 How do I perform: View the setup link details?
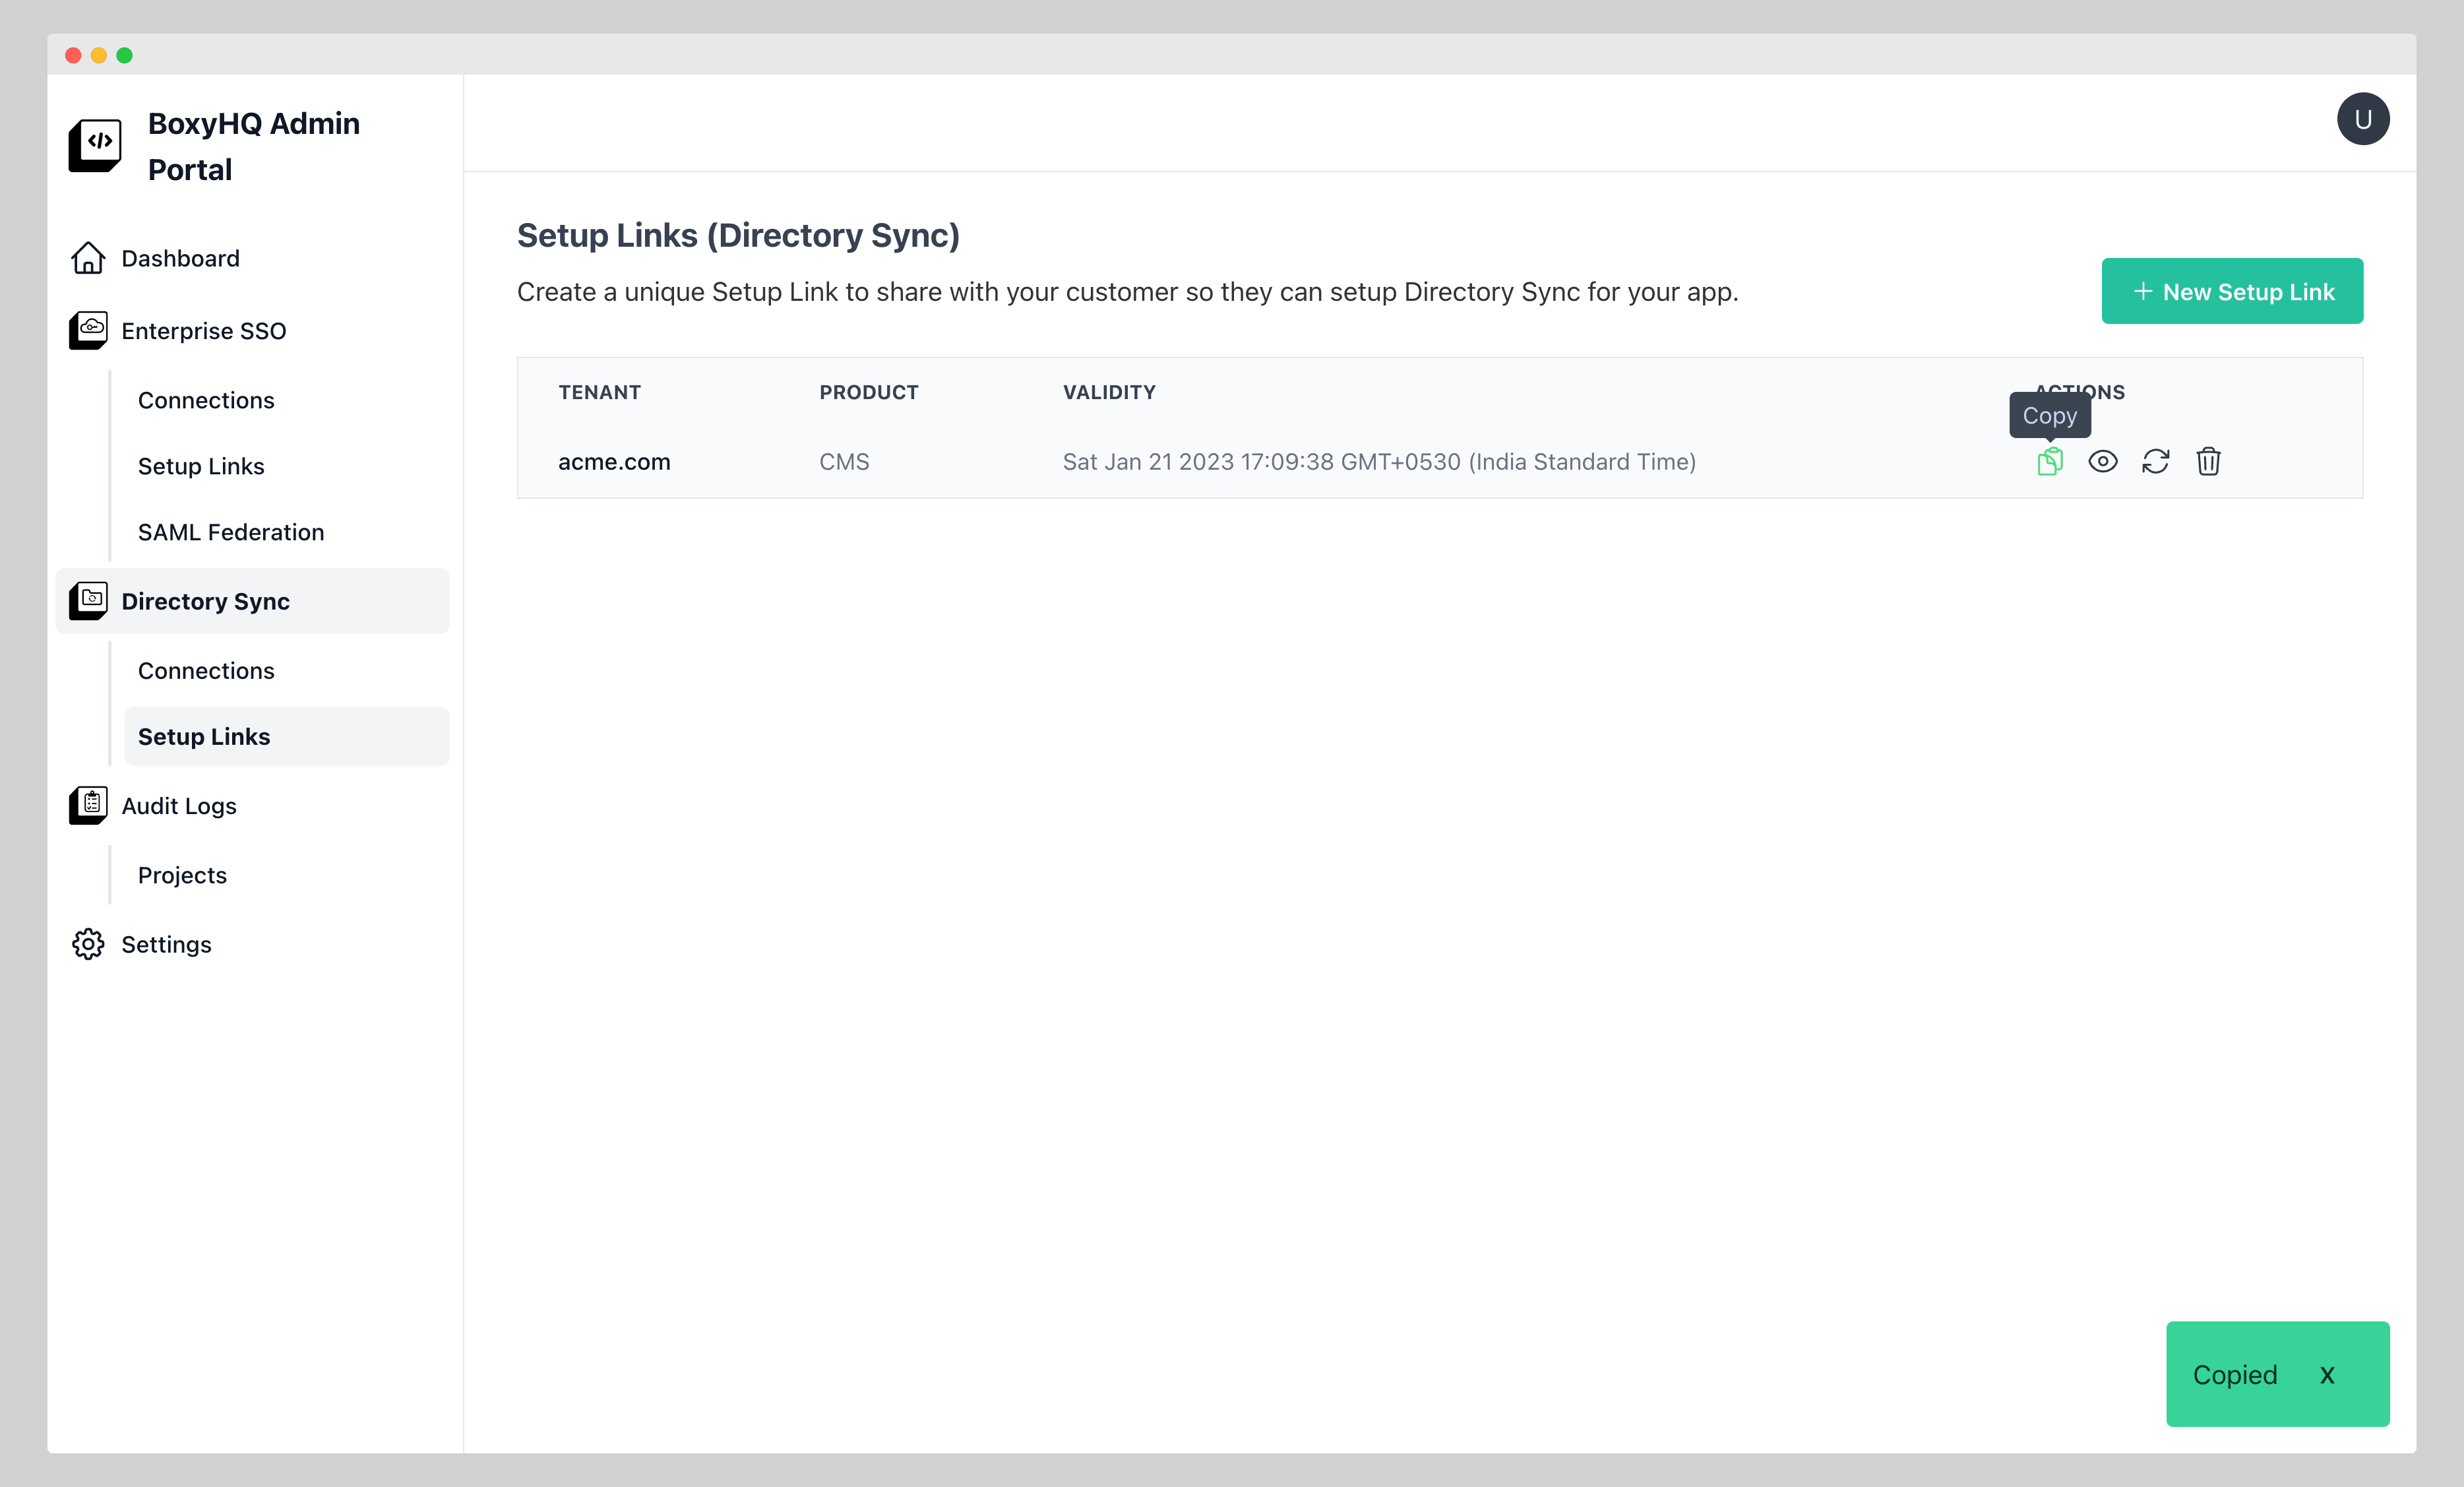(2103, 461)
